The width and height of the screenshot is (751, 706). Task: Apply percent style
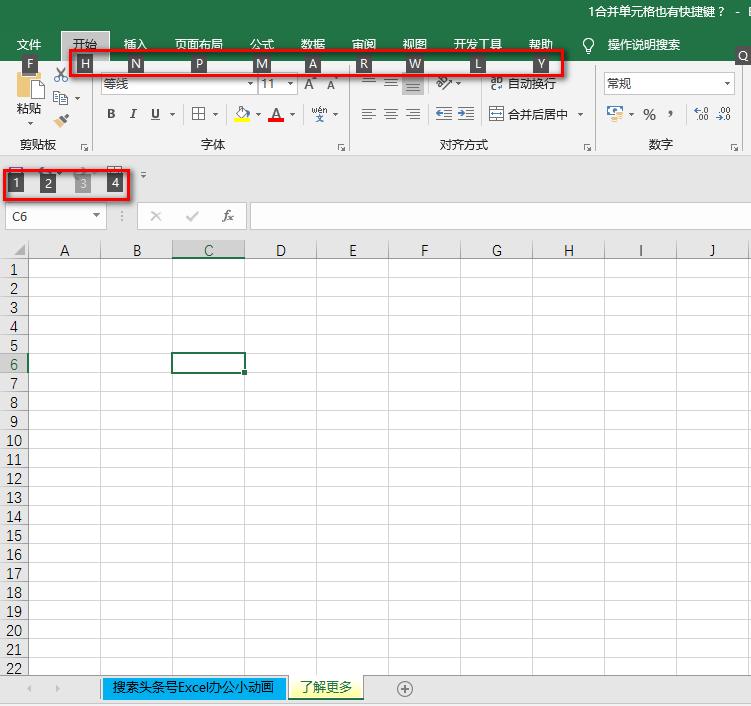click(649, 114)
